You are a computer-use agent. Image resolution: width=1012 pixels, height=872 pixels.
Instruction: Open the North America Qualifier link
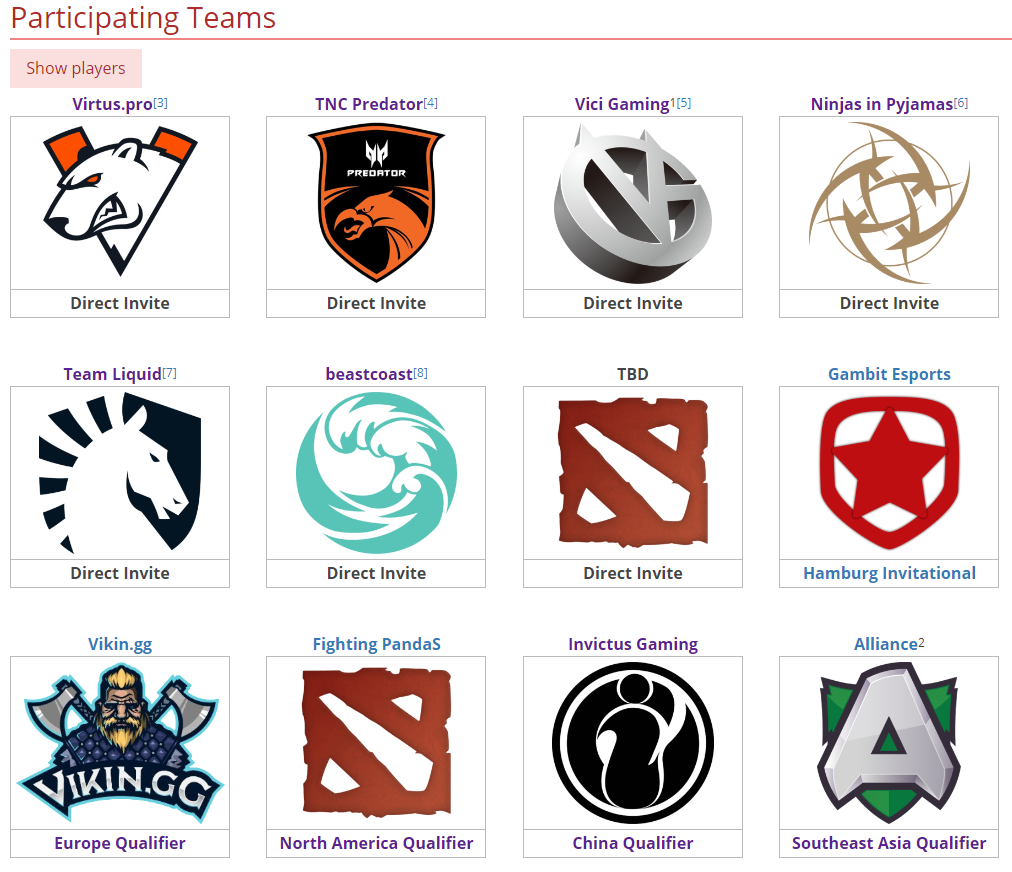(376, 843)
